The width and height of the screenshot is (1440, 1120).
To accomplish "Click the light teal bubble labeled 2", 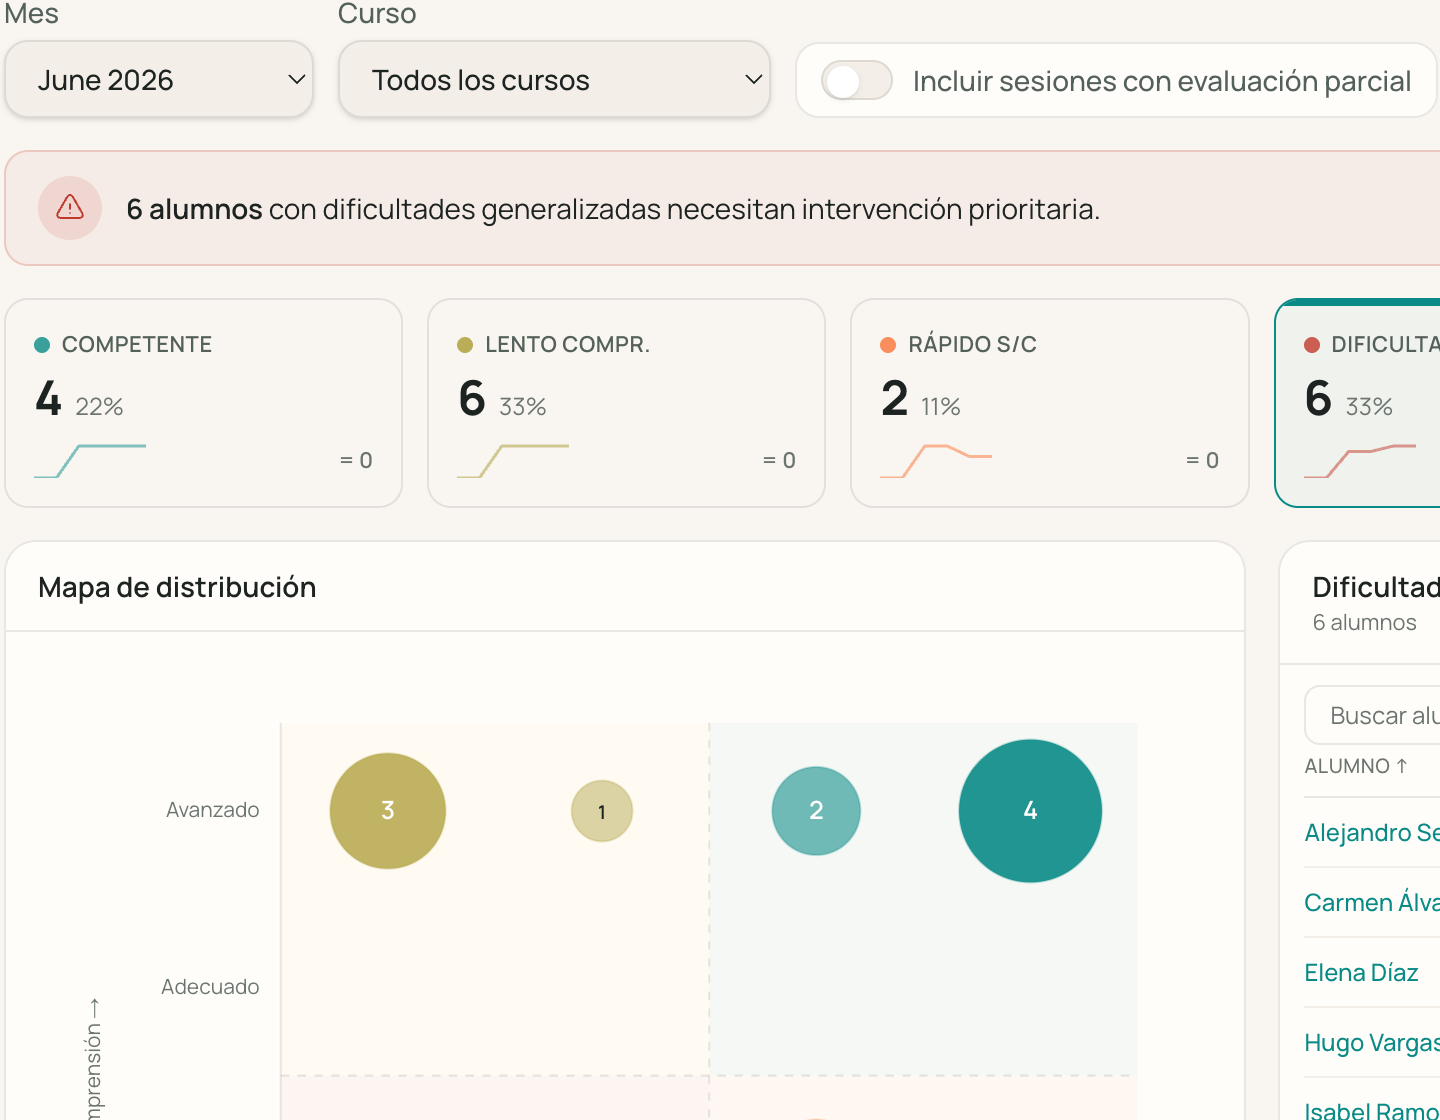I will [816, 811].
